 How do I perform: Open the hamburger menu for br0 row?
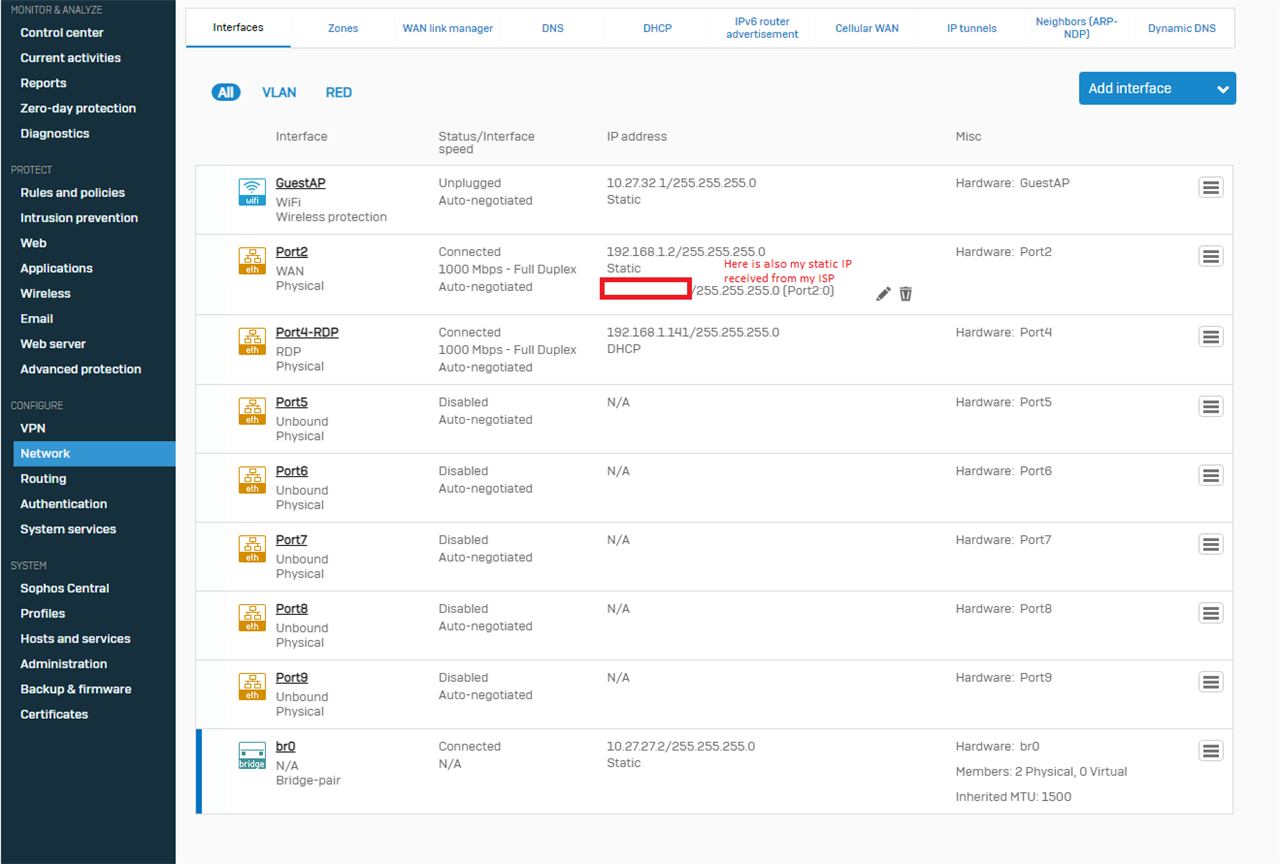[1210, 751]
